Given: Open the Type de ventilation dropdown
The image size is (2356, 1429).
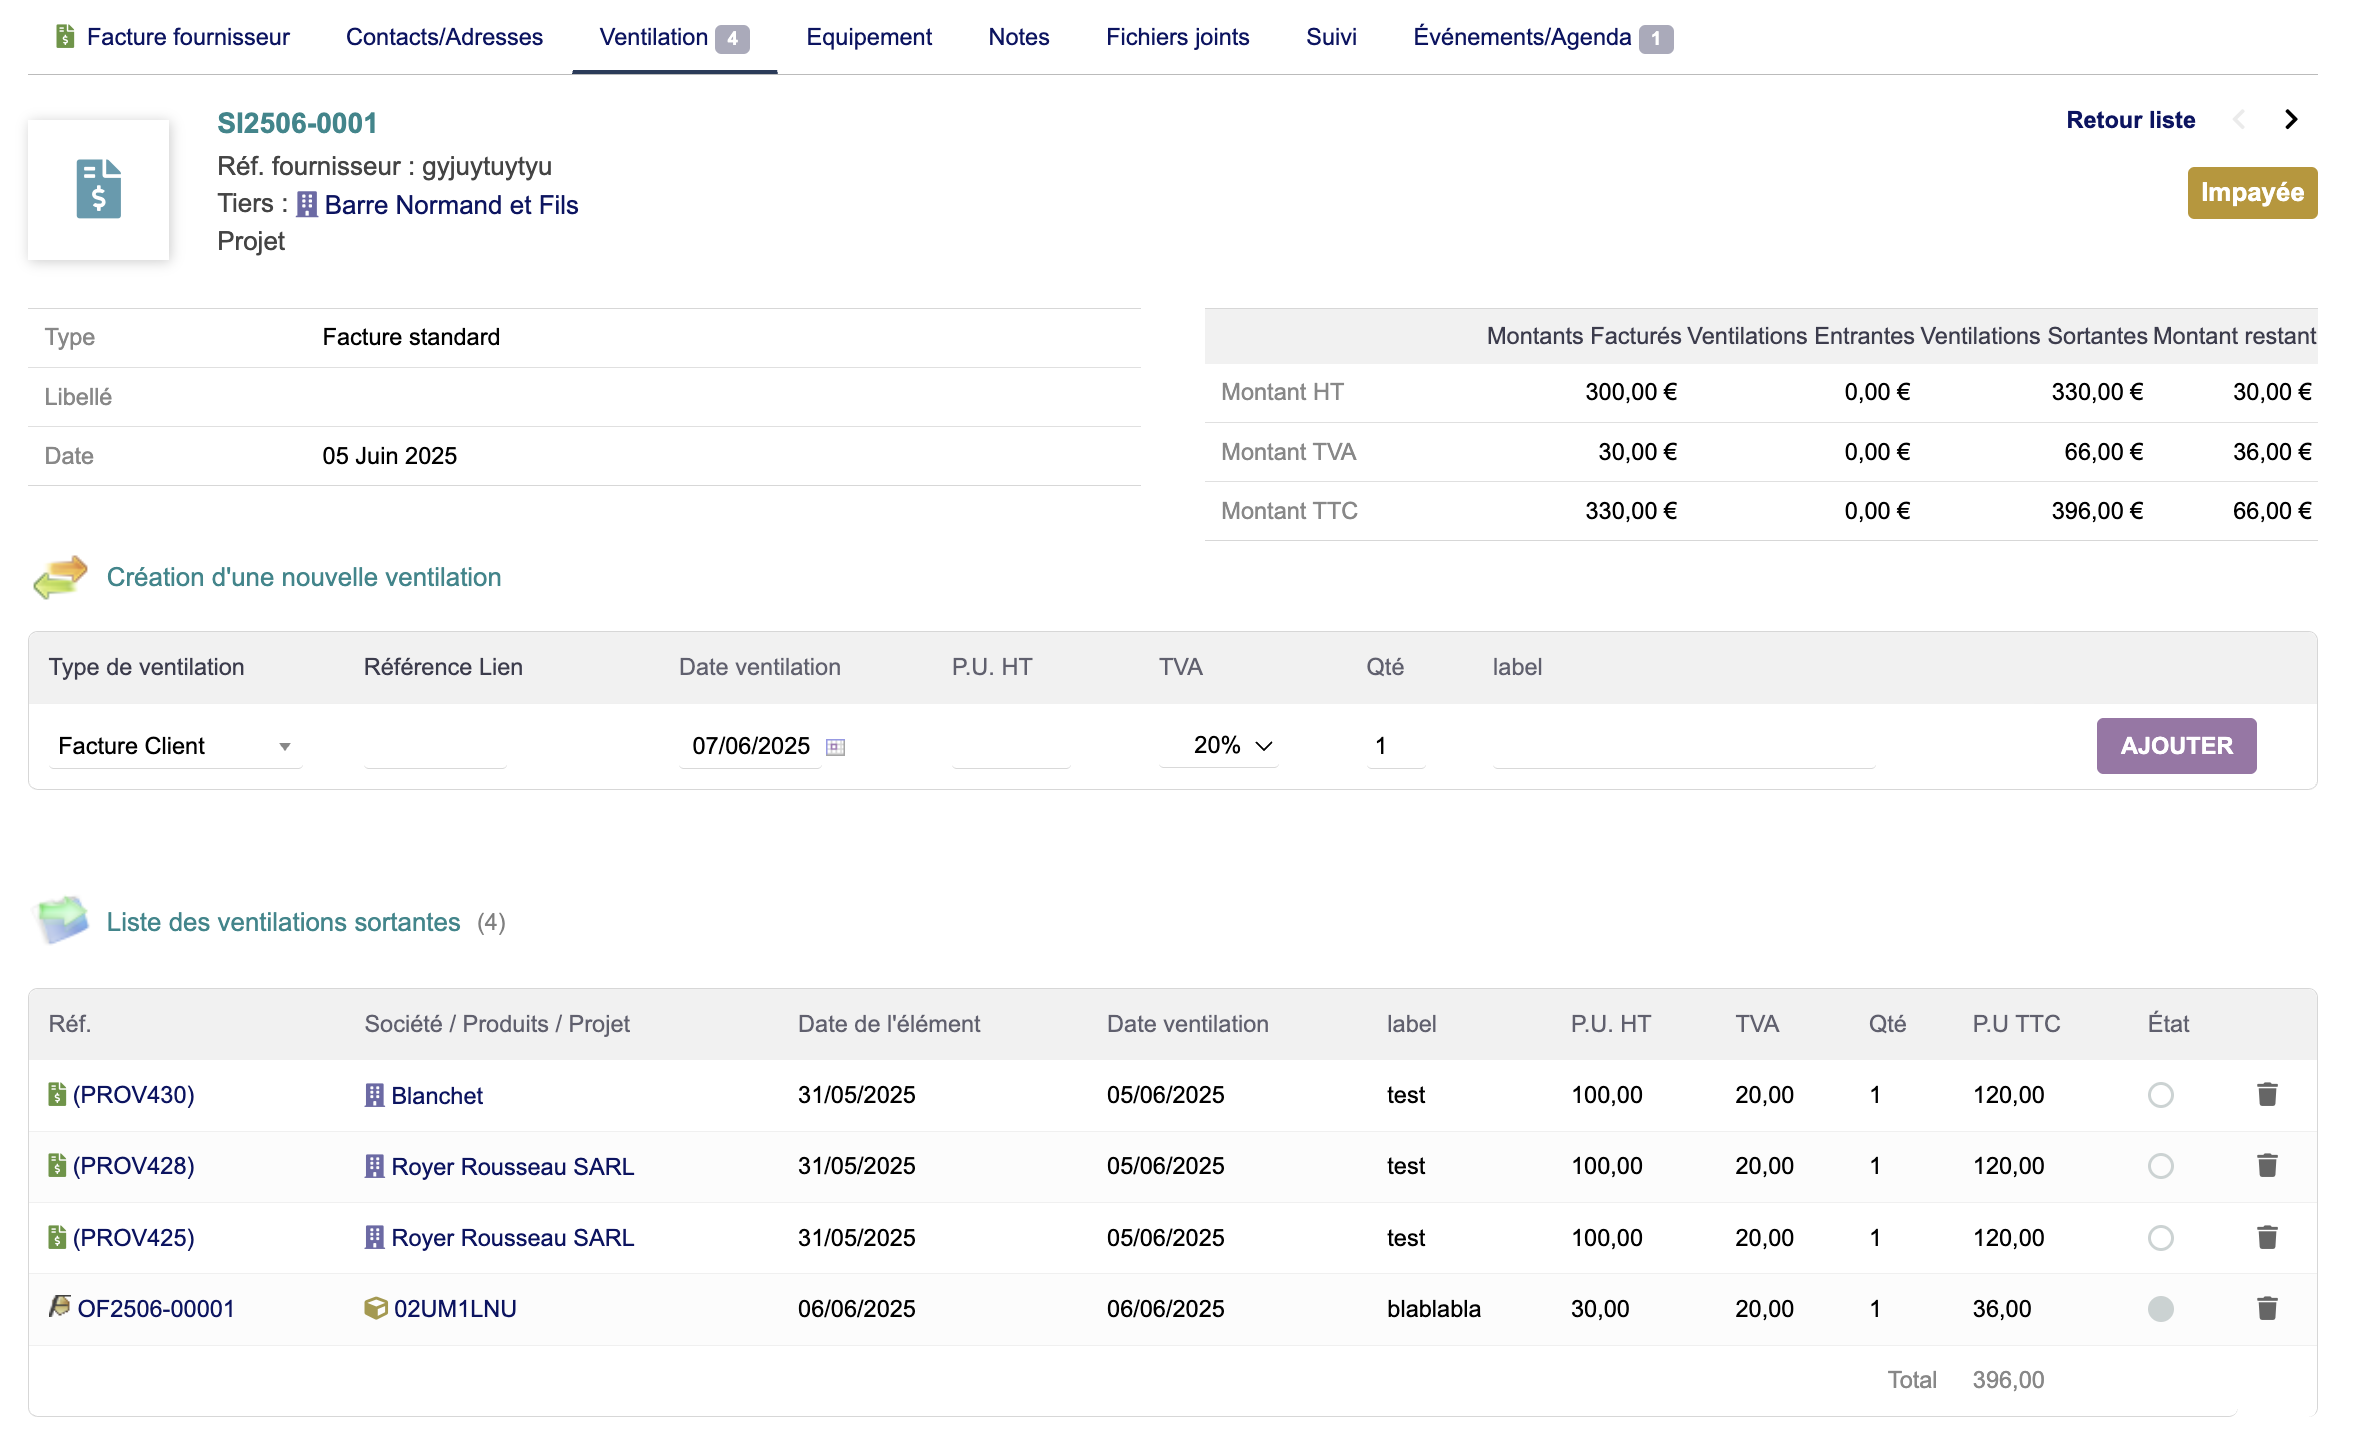Looking at the screenshot, I should pos(174,746).
